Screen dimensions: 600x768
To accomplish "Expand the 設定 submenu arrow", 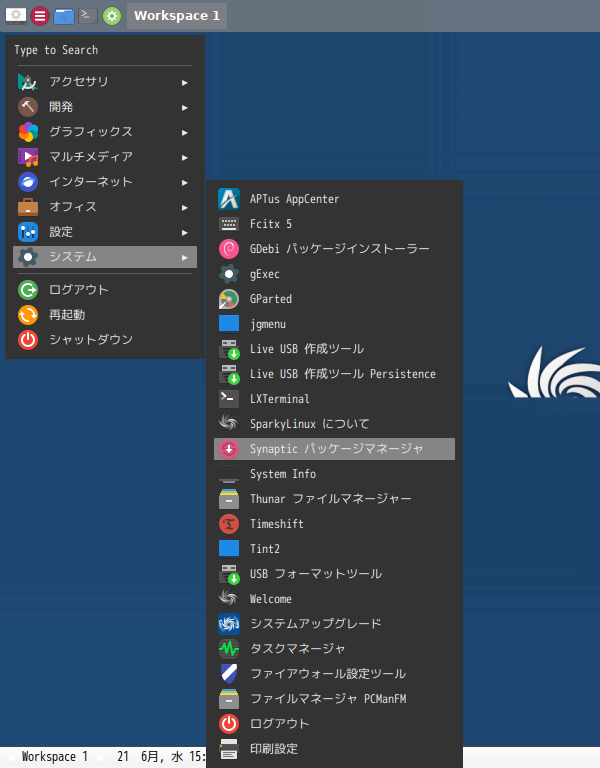I will [x=184, y=232].
